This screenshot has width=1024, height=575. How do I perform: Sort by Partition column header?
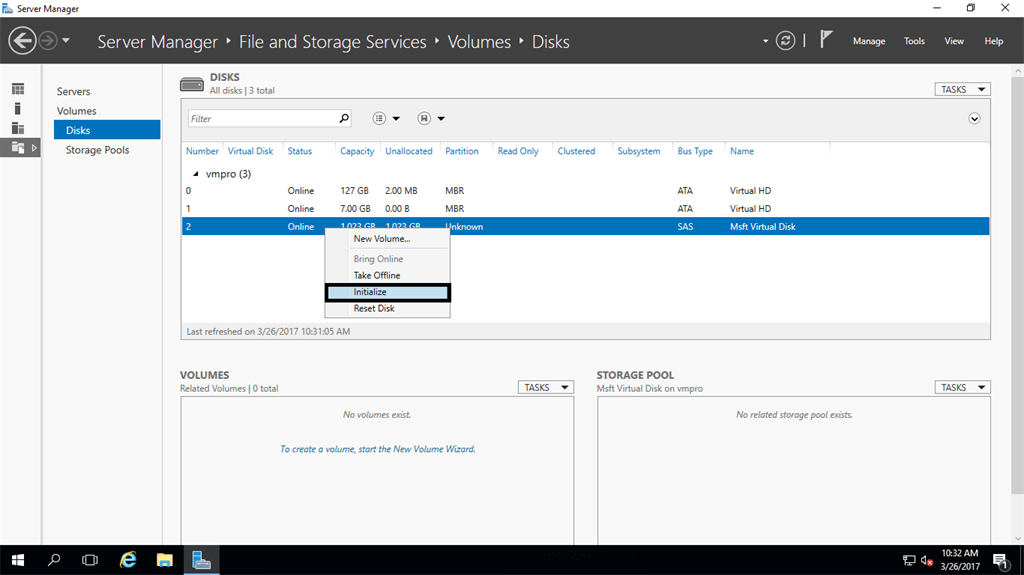[x=462, y=151]
